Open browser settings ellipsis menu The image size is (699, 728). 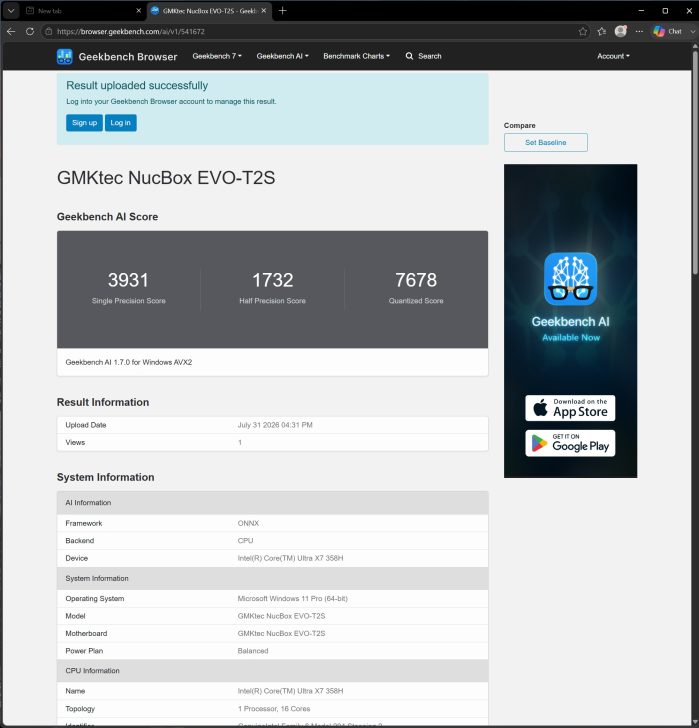tap(640, 32)
